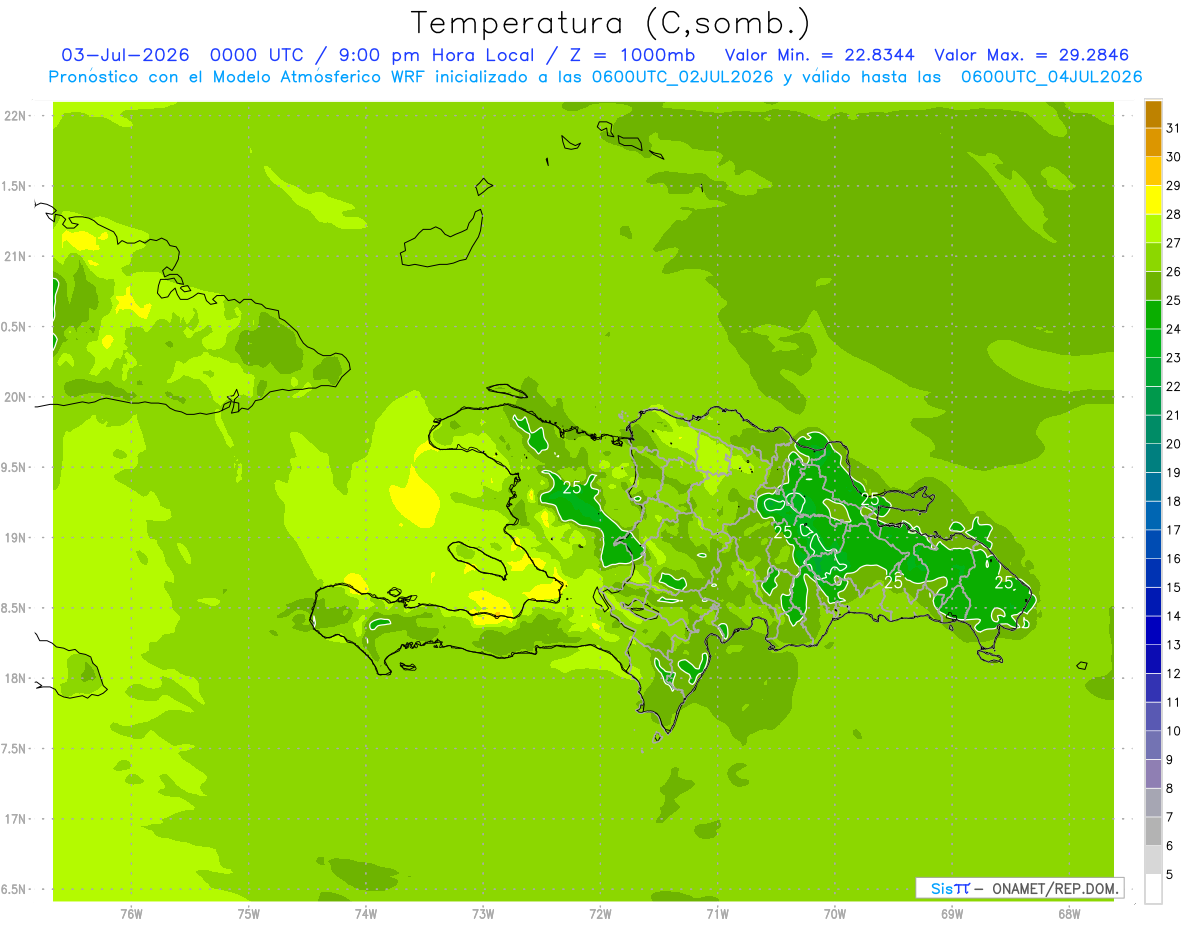The width and height of the screenshot is (1200, 927).
Task: Click the colorbar label '27'
Action: pyautogui.click(x=1174, y=243)
